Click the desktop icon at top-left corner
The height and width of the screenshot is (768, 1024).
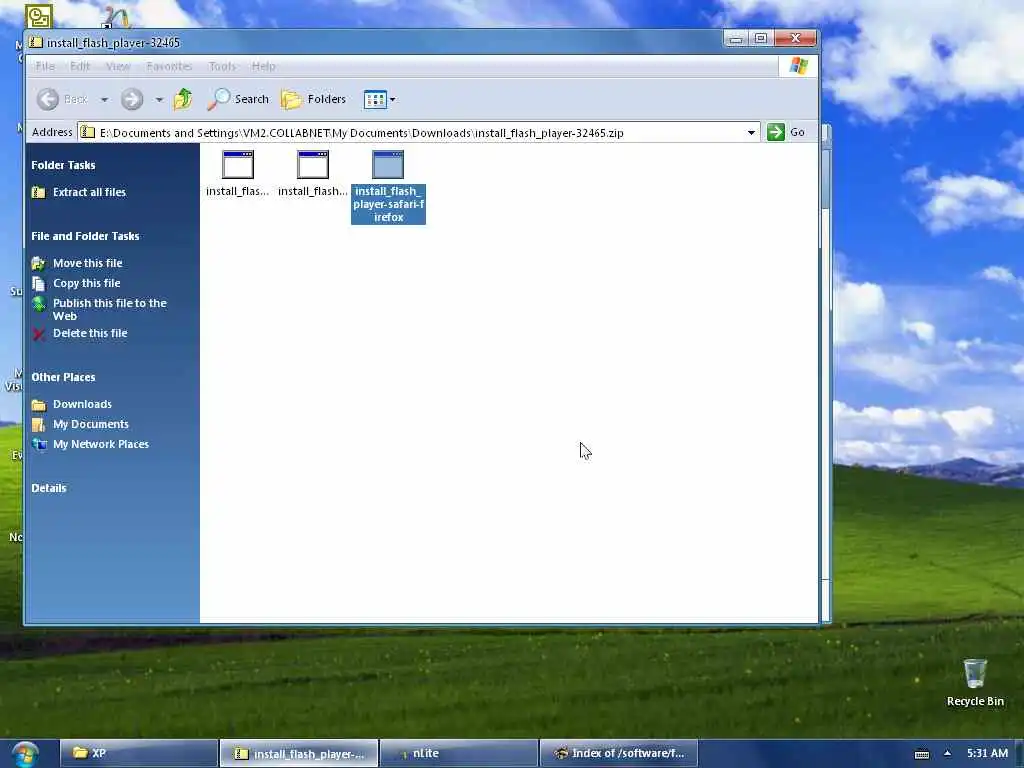[x=39, y=16]
